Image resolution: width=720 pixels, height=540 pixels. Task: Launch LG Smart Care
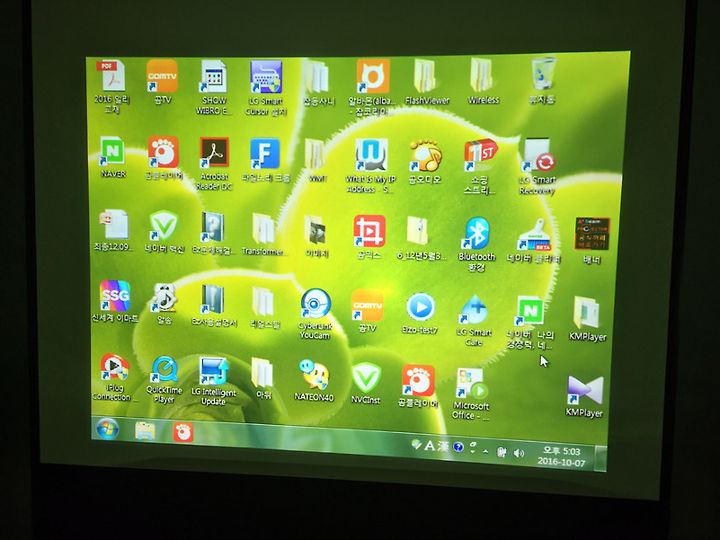click(475, 320)
